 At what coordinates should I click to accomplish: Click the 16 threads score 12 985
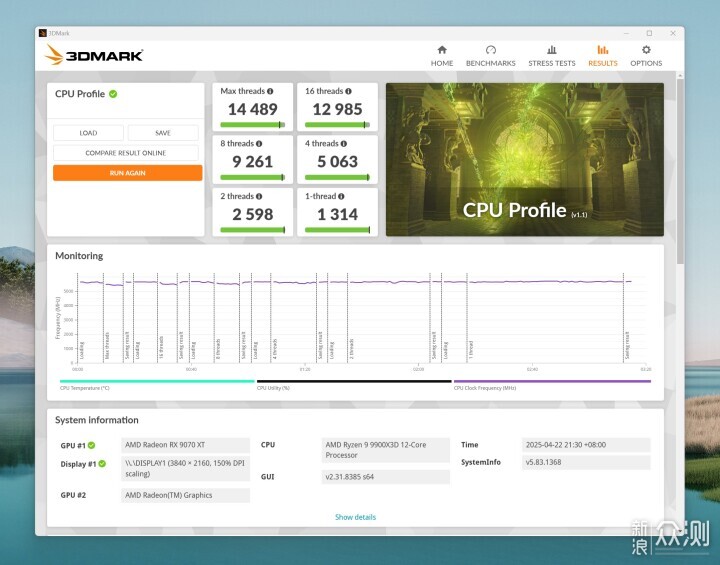337,109
